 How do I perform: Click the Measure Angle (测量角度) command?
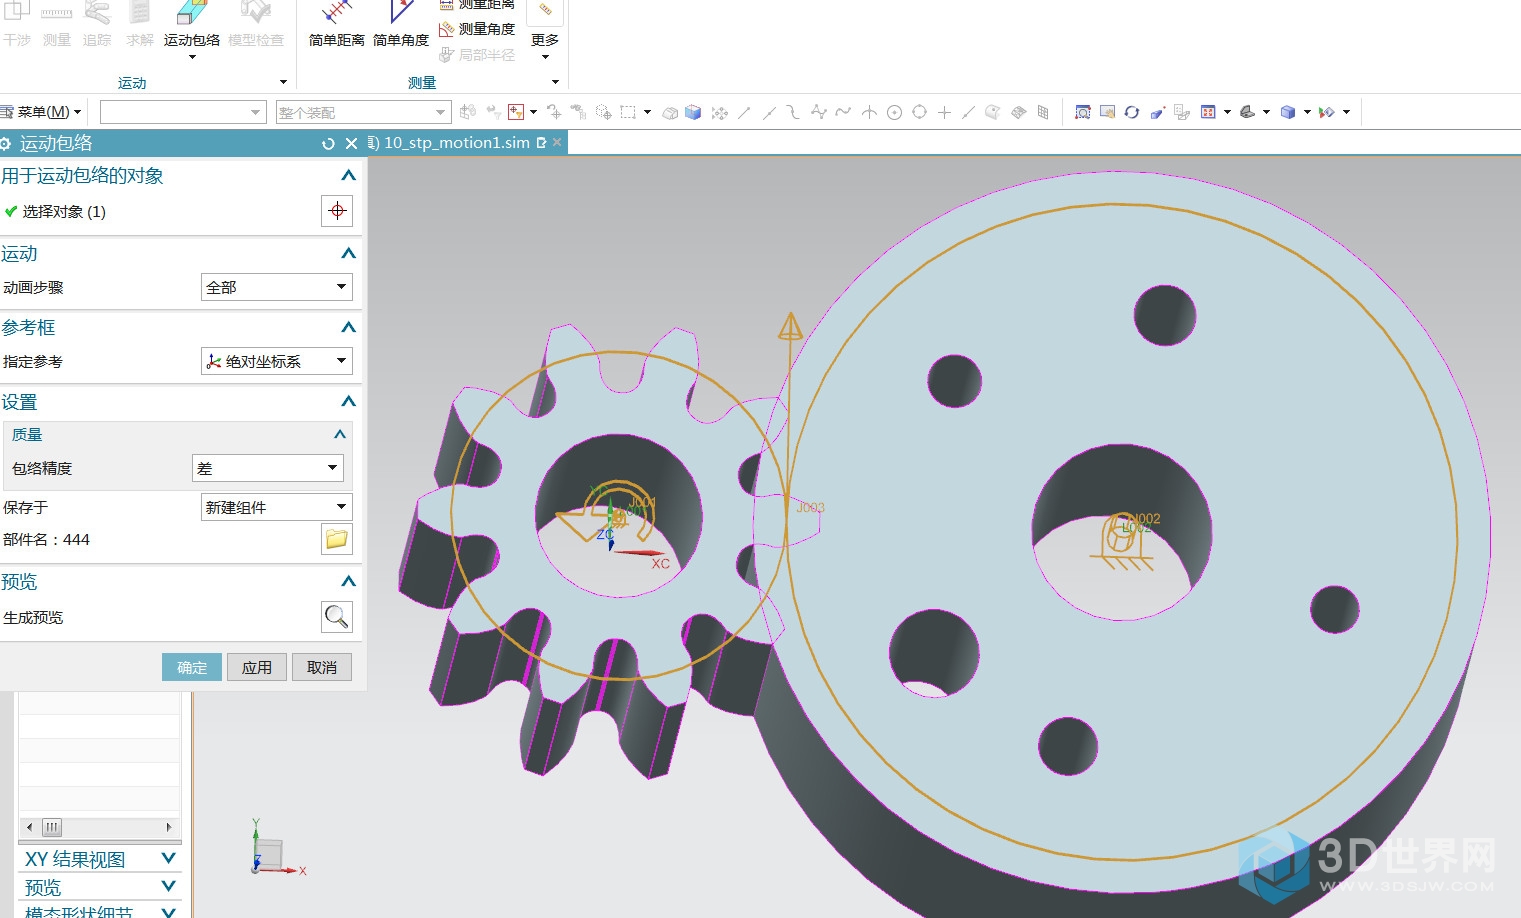click(477, 29)
